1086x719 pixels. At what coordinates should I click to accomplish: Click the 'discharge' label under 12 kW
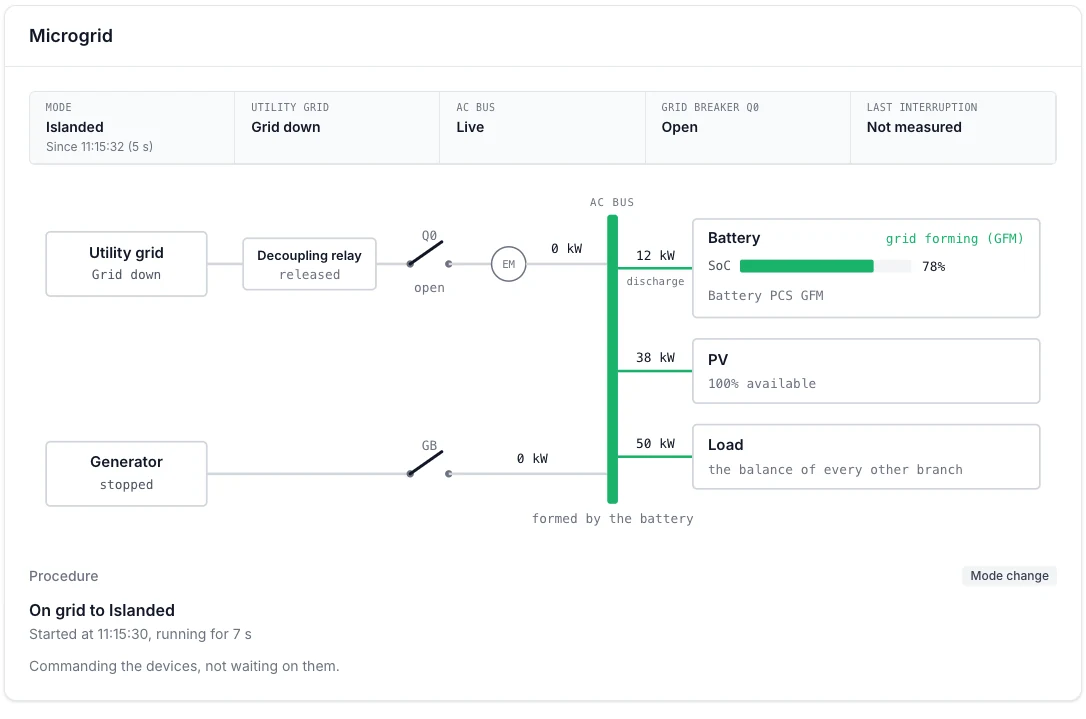655,281
